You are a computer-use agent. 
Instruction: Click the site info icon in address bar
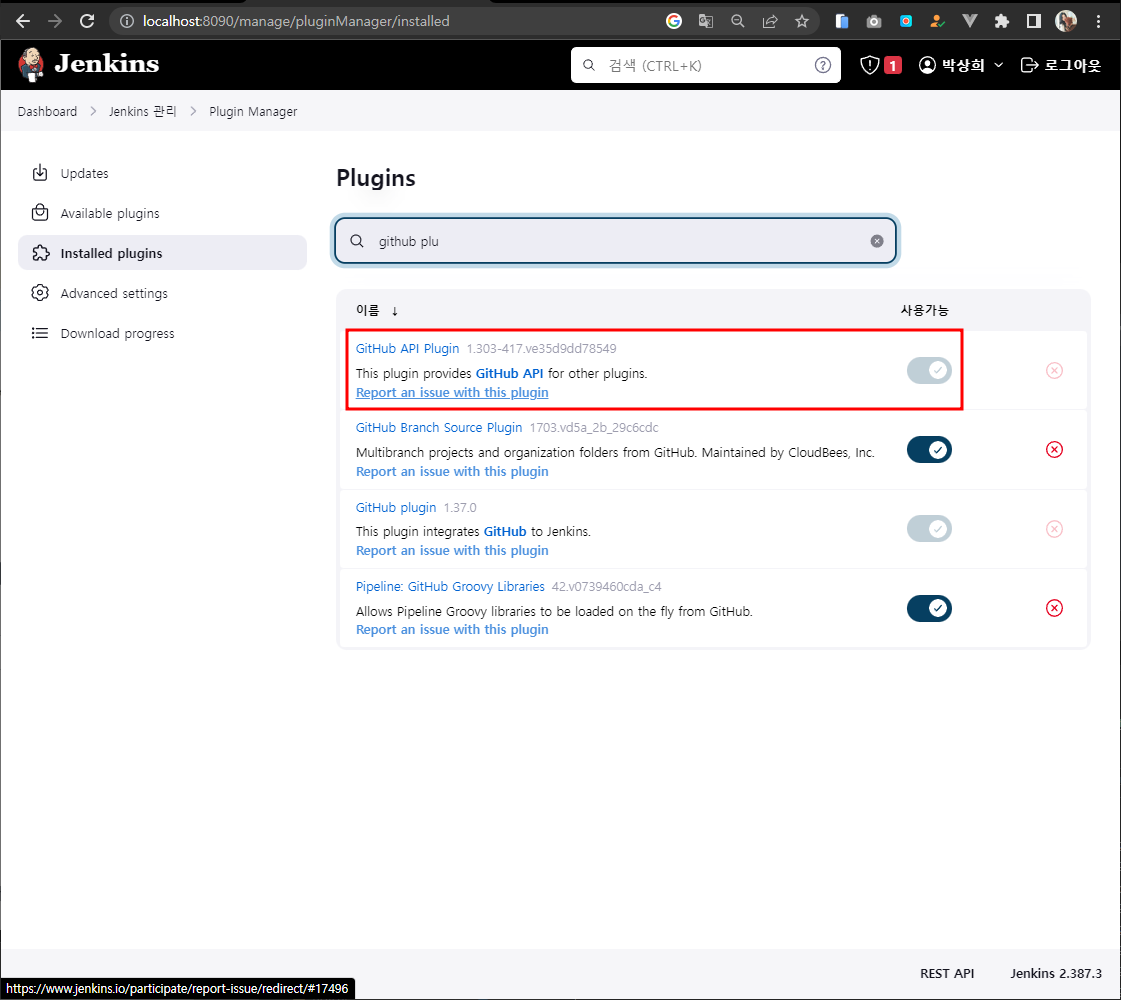click(x=127, y=21)
